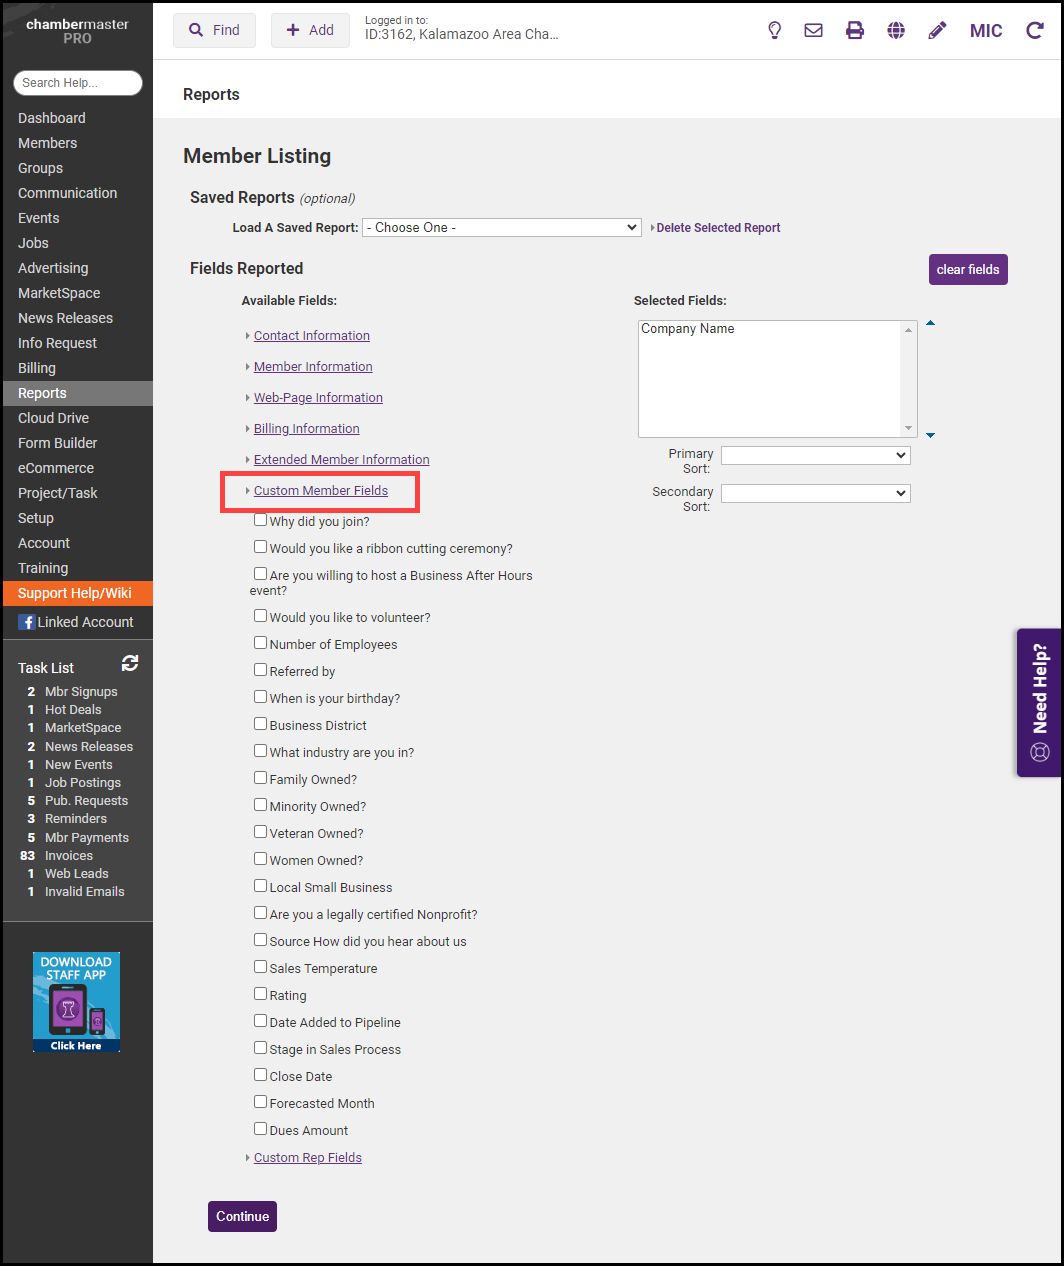Check 'Why did you join?' field
The height and width of the screenshot is (1266, 1064).
click(x=260, y=520)
